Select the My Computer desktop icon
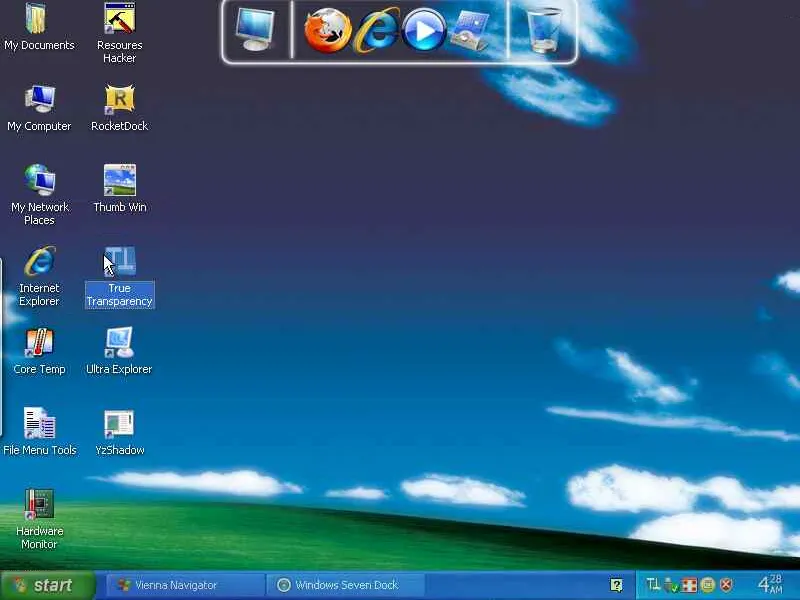 (x=39, y=108)
